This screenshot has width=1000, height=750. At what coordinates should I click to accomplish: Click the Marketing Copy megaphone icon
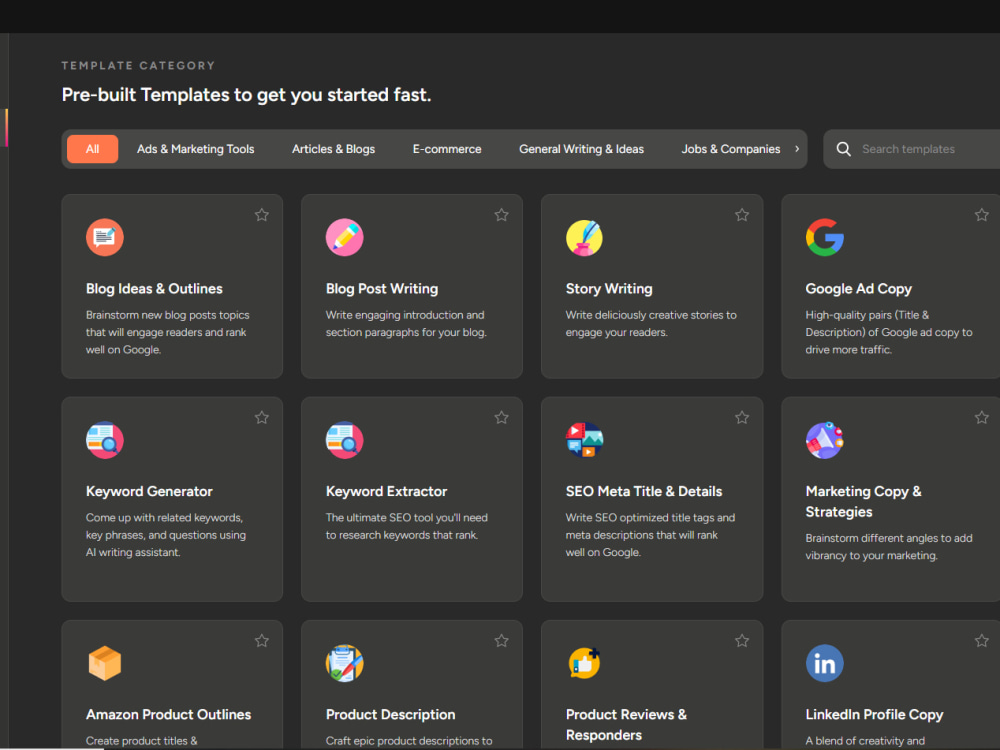pos(825,440)
